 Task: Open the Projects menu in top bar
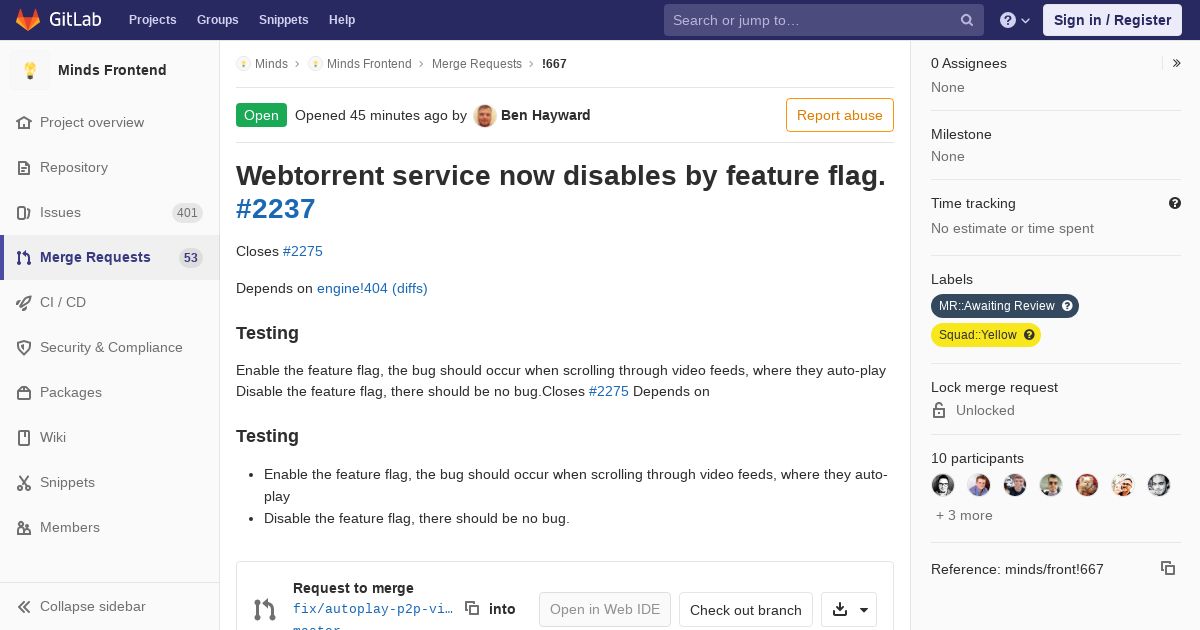click(152, 20)
